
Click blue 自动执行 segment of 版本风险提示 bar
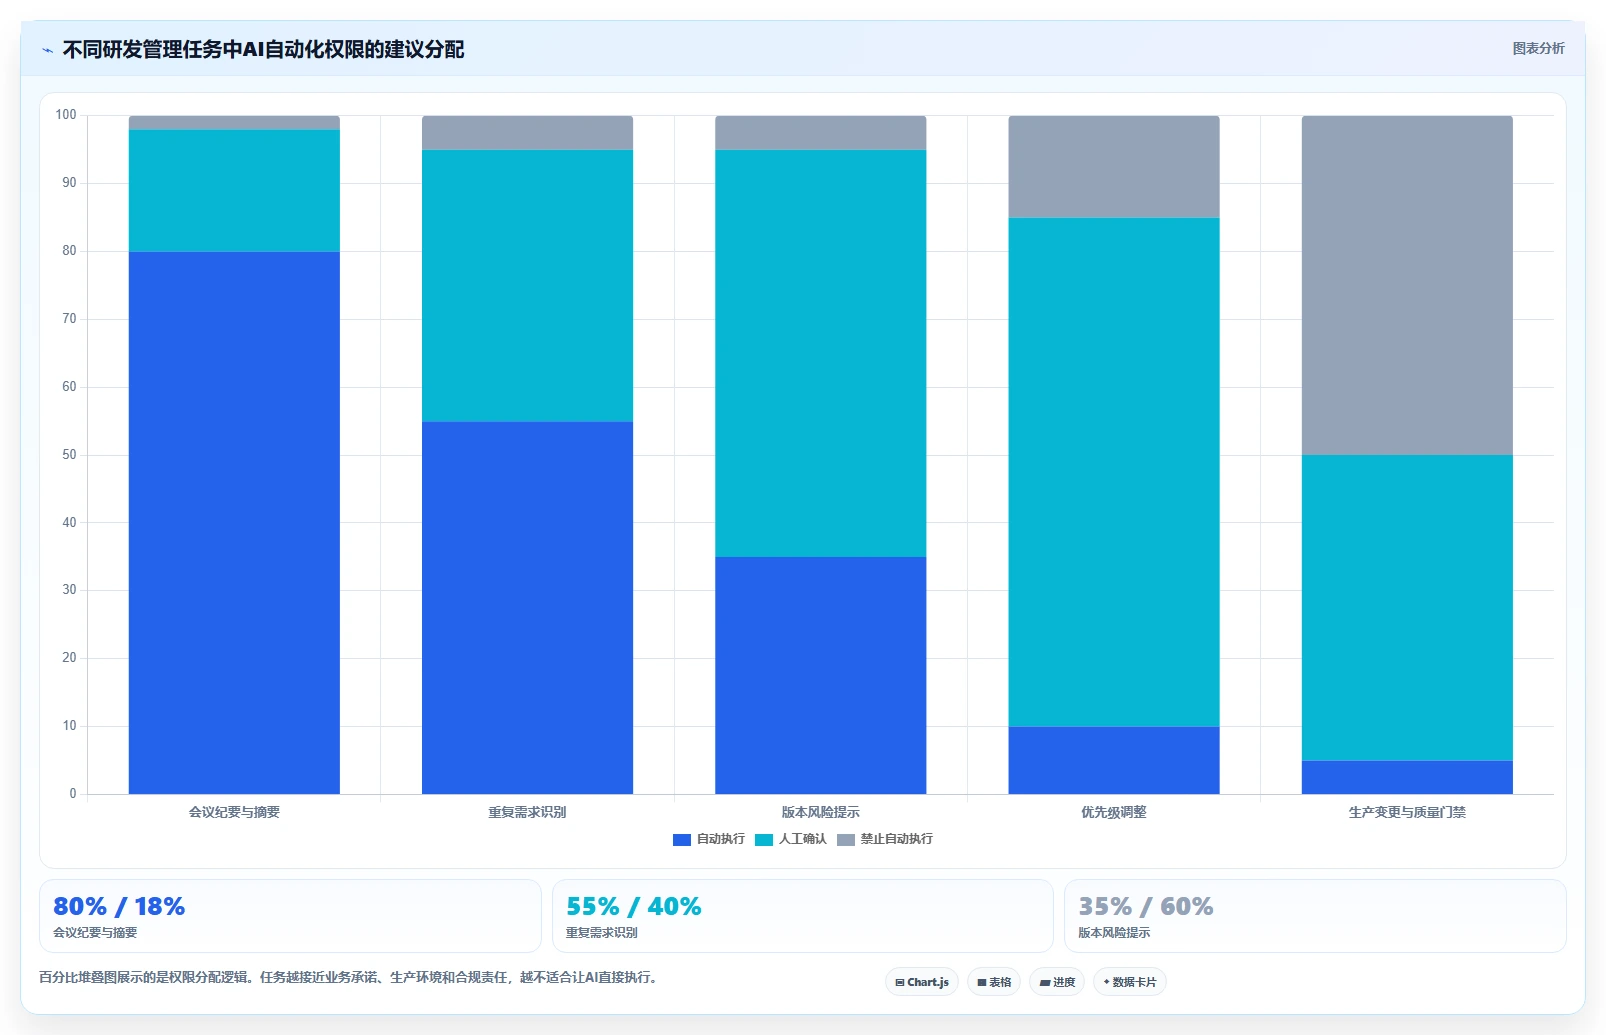pos(820,675)
